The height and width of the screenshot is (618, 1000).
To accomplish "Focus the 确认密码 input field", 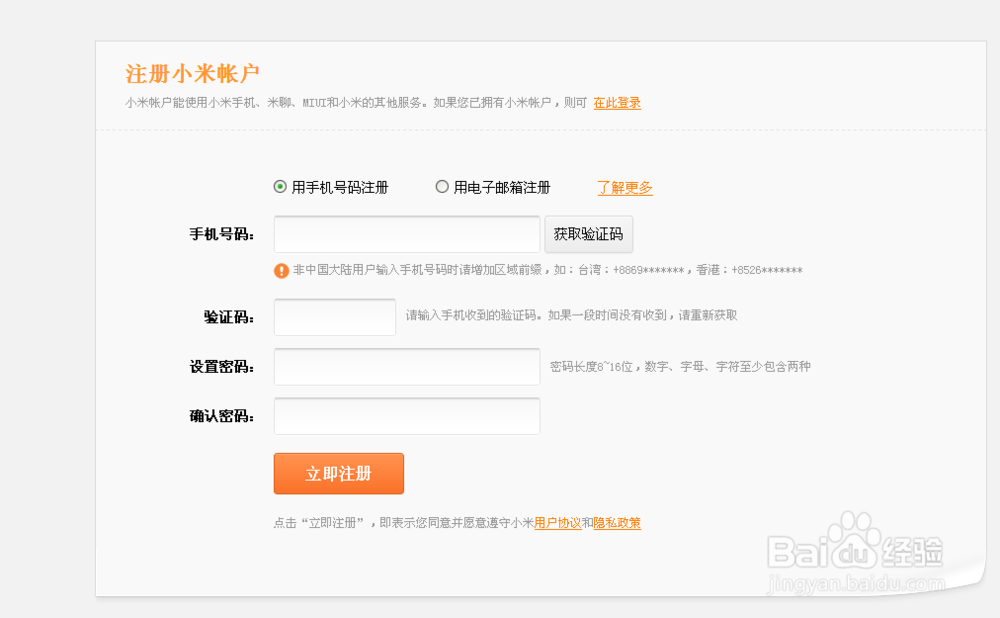I will click(x=407, y=416).
